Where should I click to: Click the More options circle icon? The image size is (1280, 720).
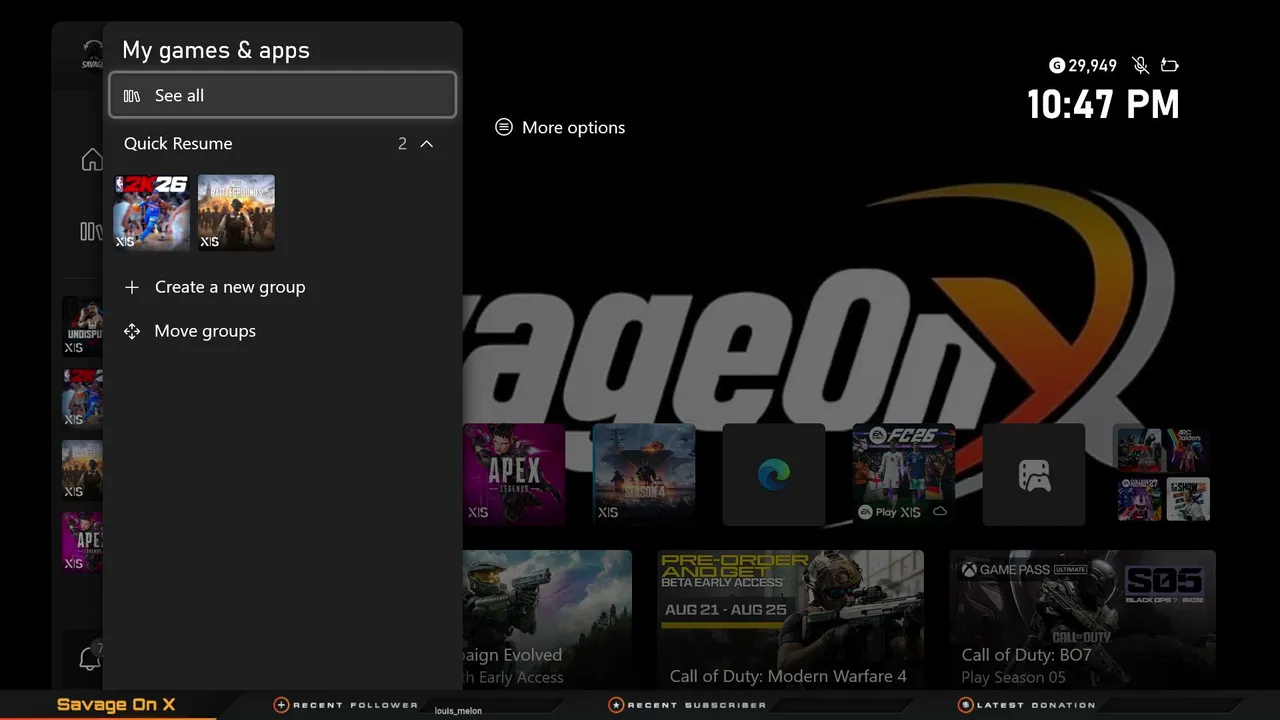pos(504,127)
